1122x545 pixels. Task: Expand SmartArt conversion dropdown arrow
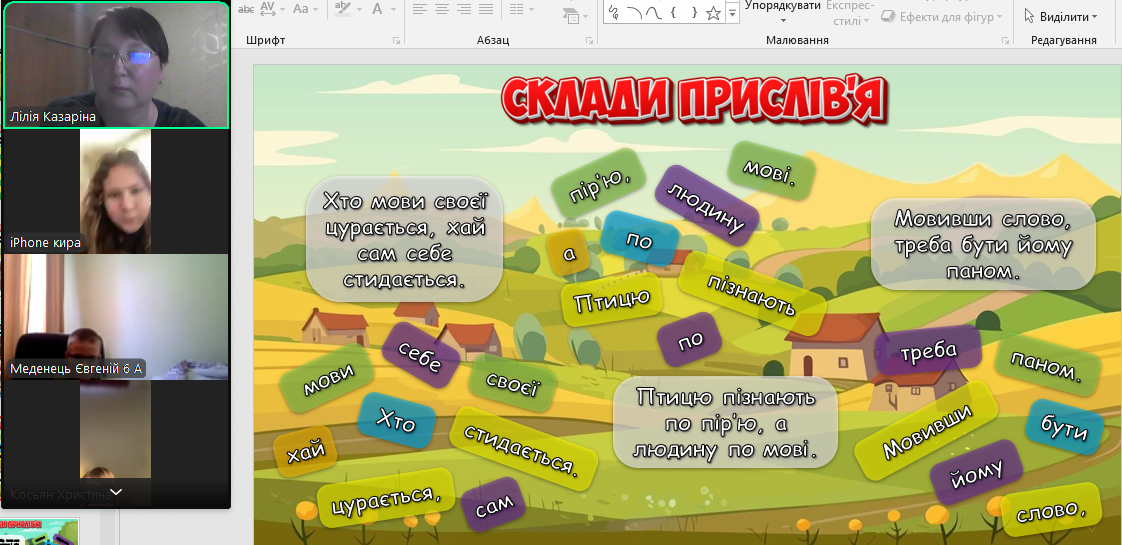pyautogui.click(x=584, y=16)
